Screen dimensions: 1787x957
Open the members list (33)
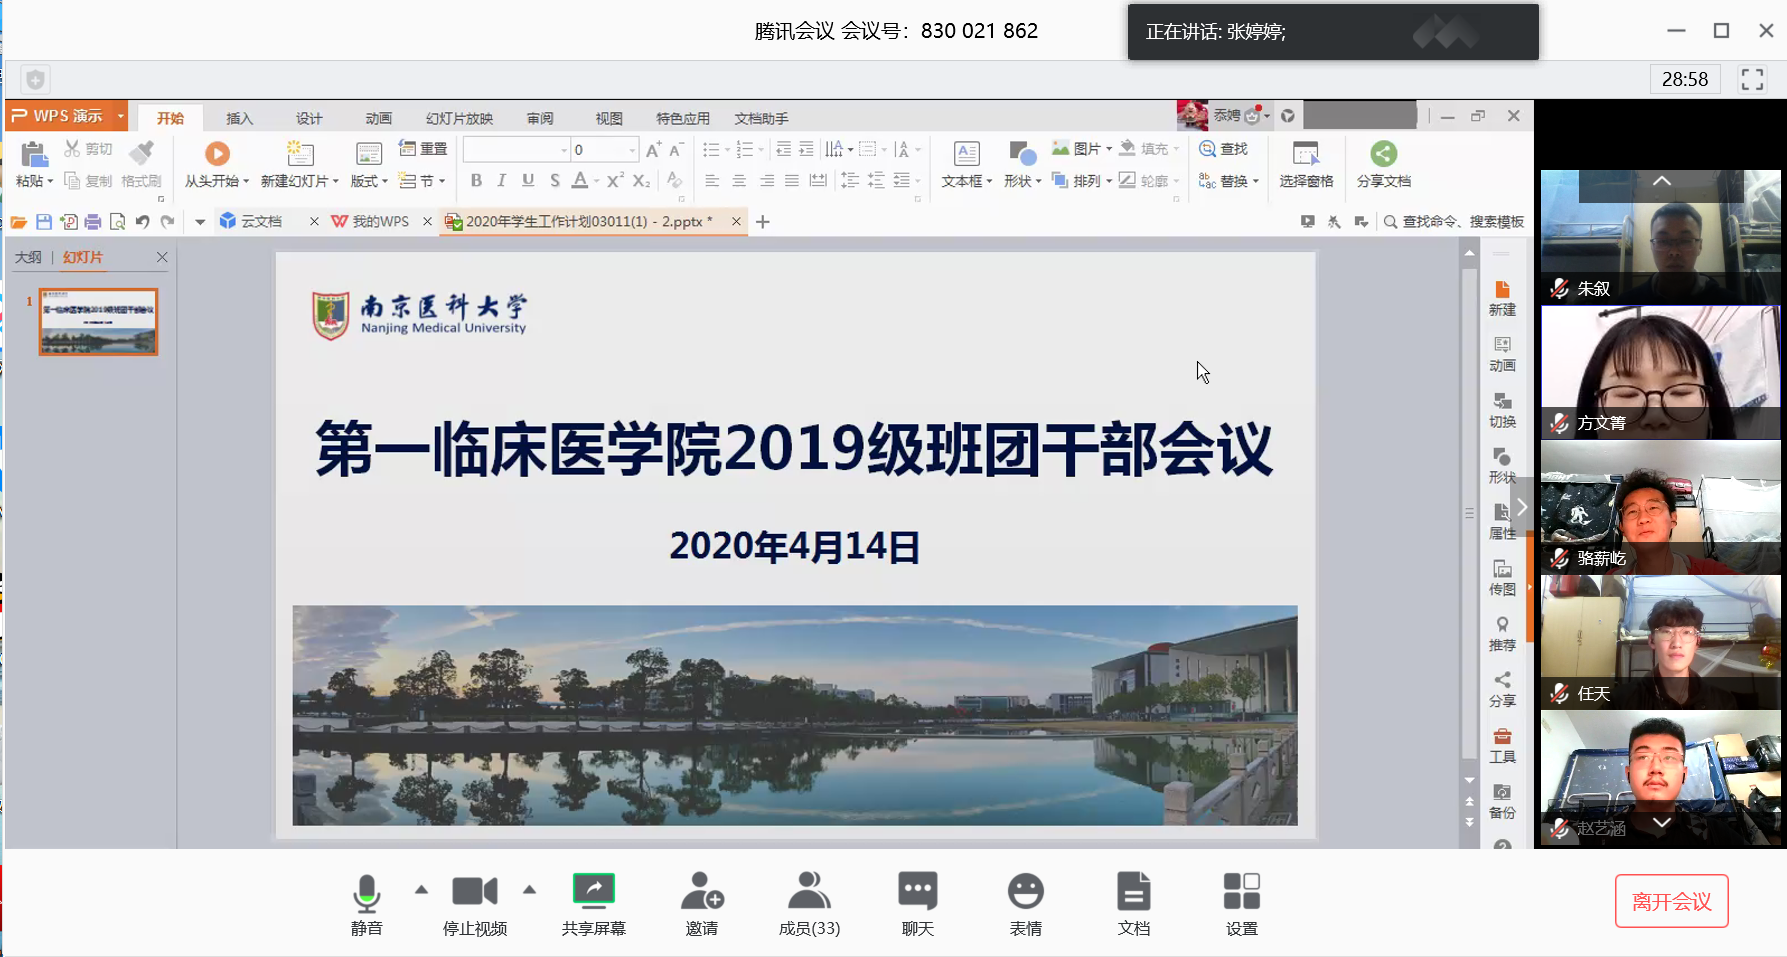point(809,891)
